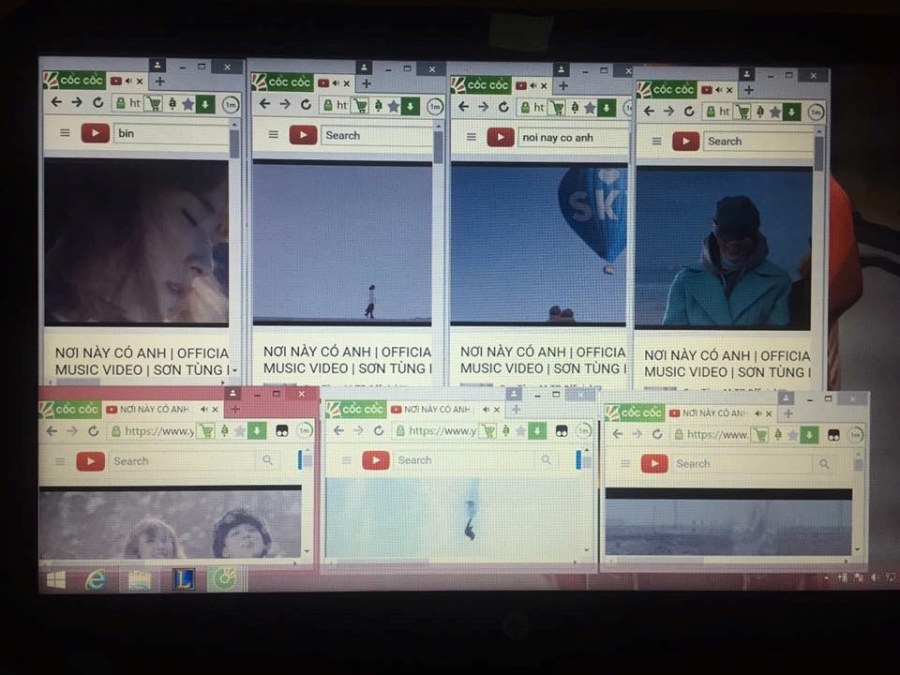Open the 'L' app on taskbar
Image resolution: width=900 pixels, height=675 pixels.
click(184, 579)
